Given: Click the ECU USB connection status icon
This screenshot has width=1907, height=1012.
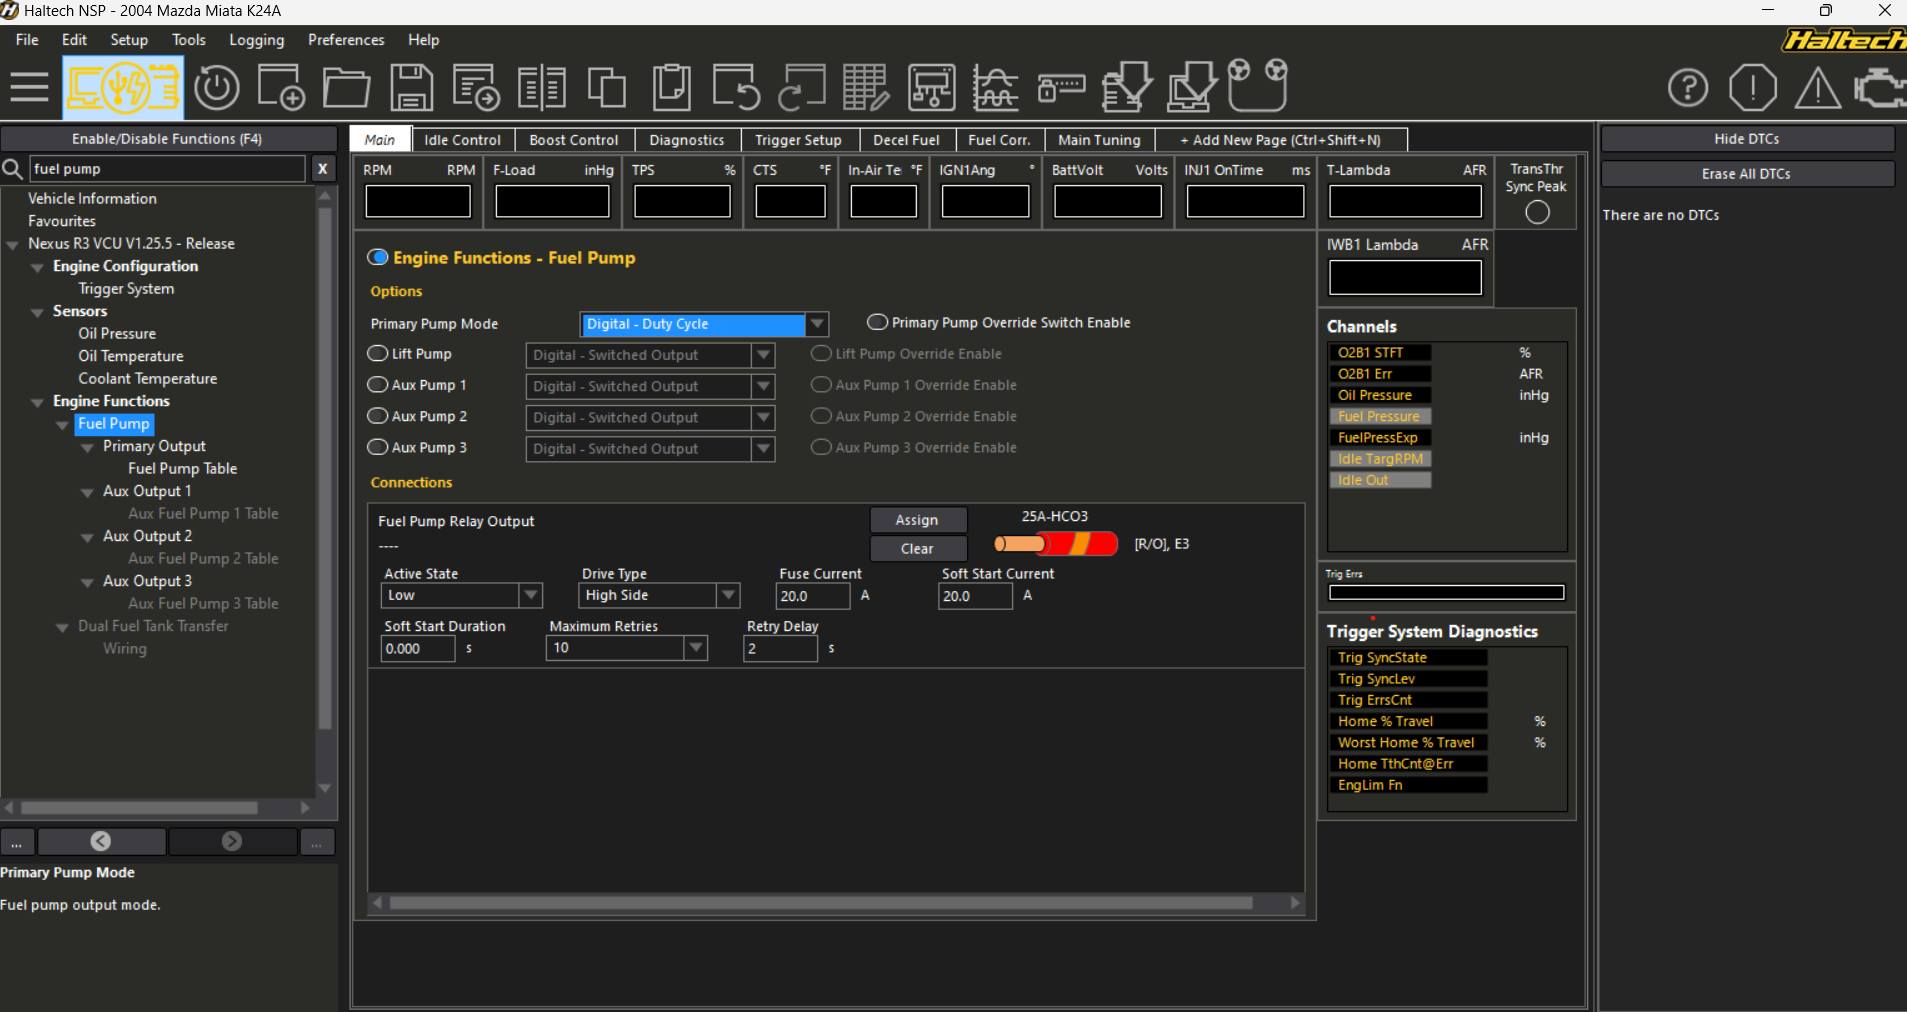Looking at the screenshot, I should pos(123,88).
